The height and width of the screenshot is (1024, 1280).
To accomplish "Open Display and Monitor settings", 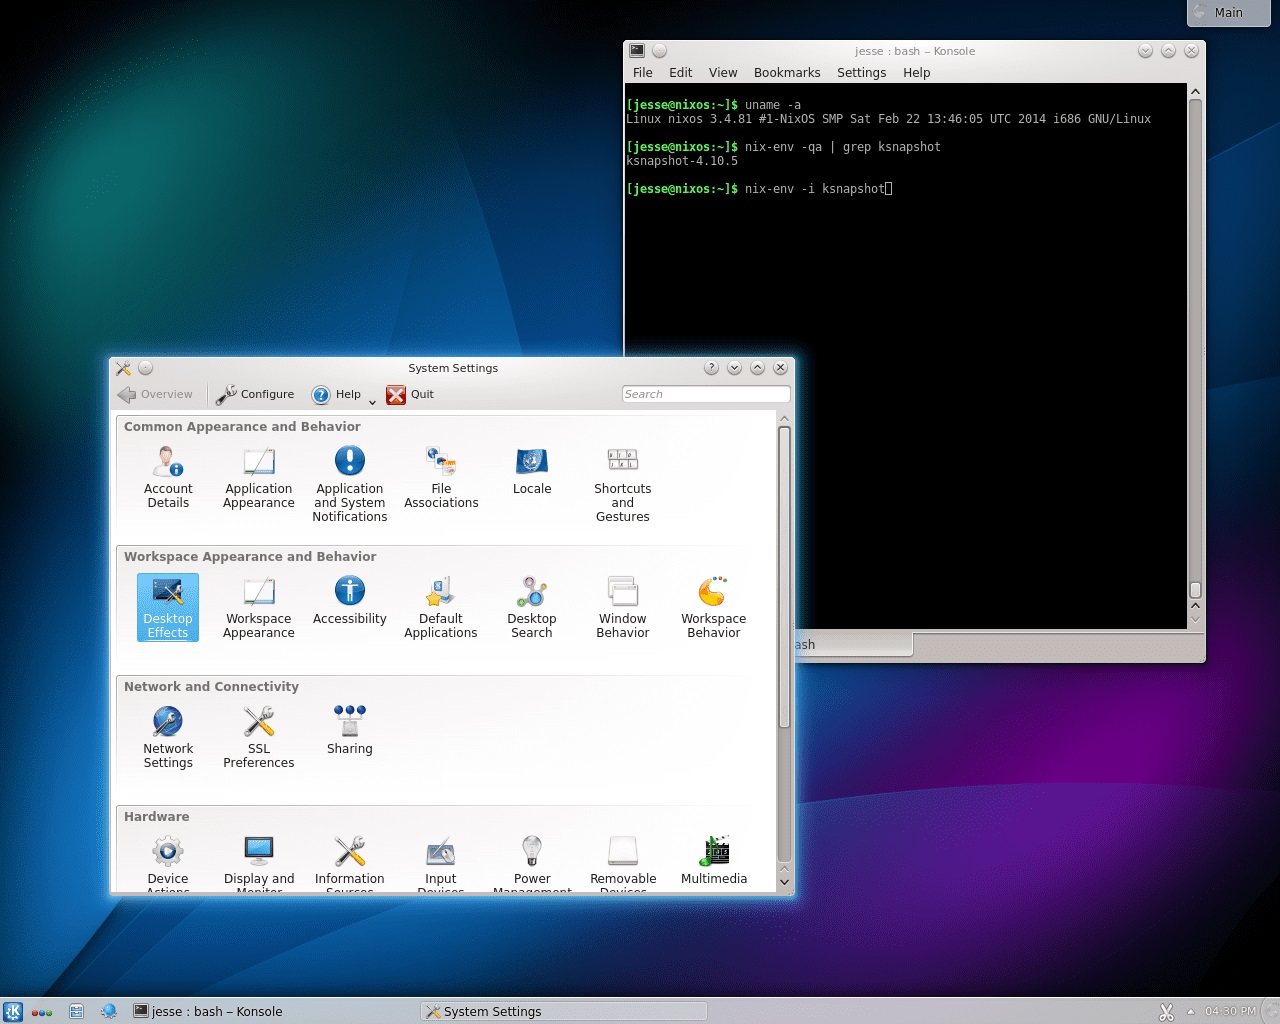I will pos(259,862).
